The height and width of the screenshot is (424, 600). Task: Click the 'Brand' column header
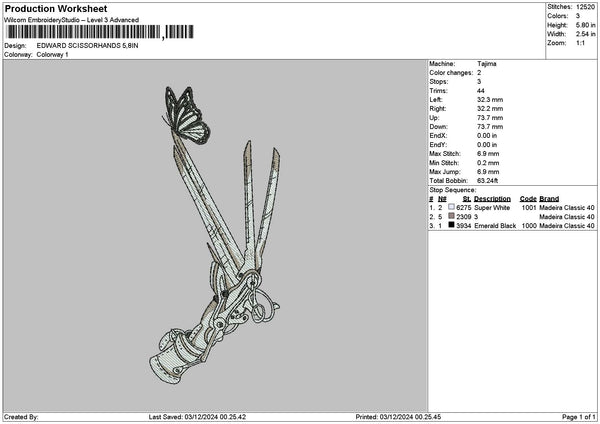click(x=549, y=199)
